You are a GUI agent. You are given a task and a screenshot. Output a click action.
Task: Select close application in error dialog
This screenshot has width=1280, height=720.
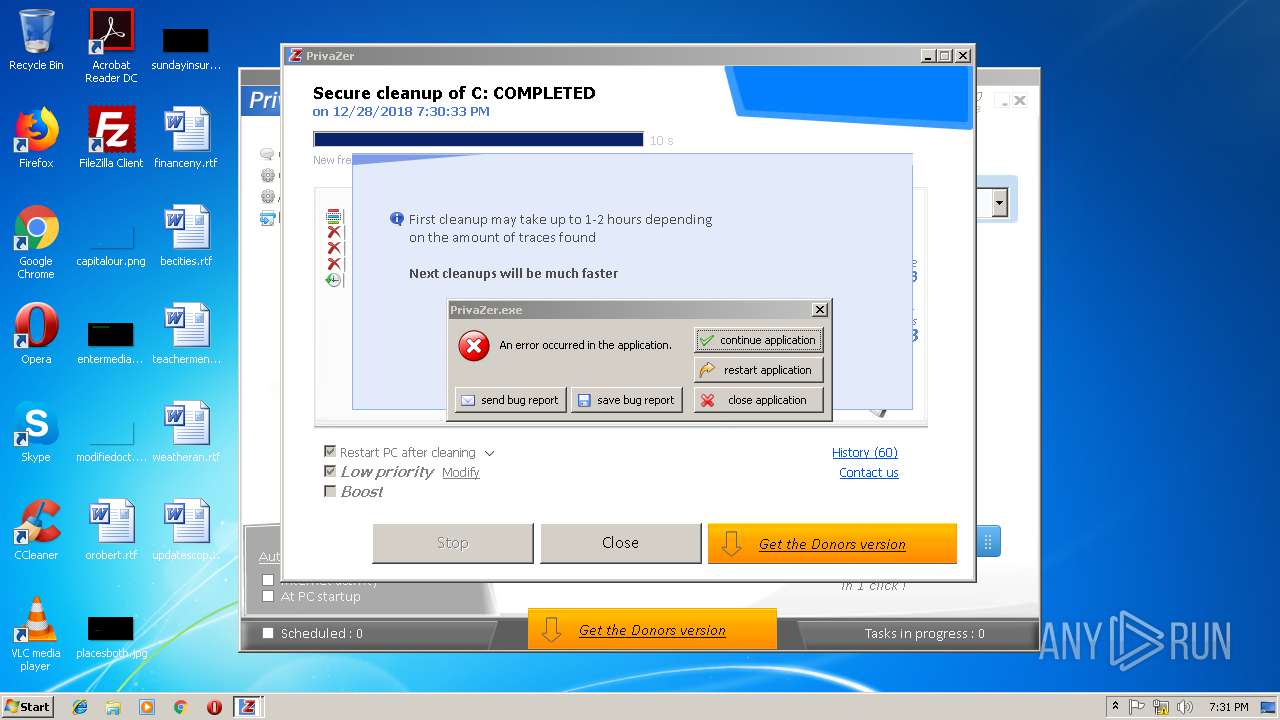(758, 400)
